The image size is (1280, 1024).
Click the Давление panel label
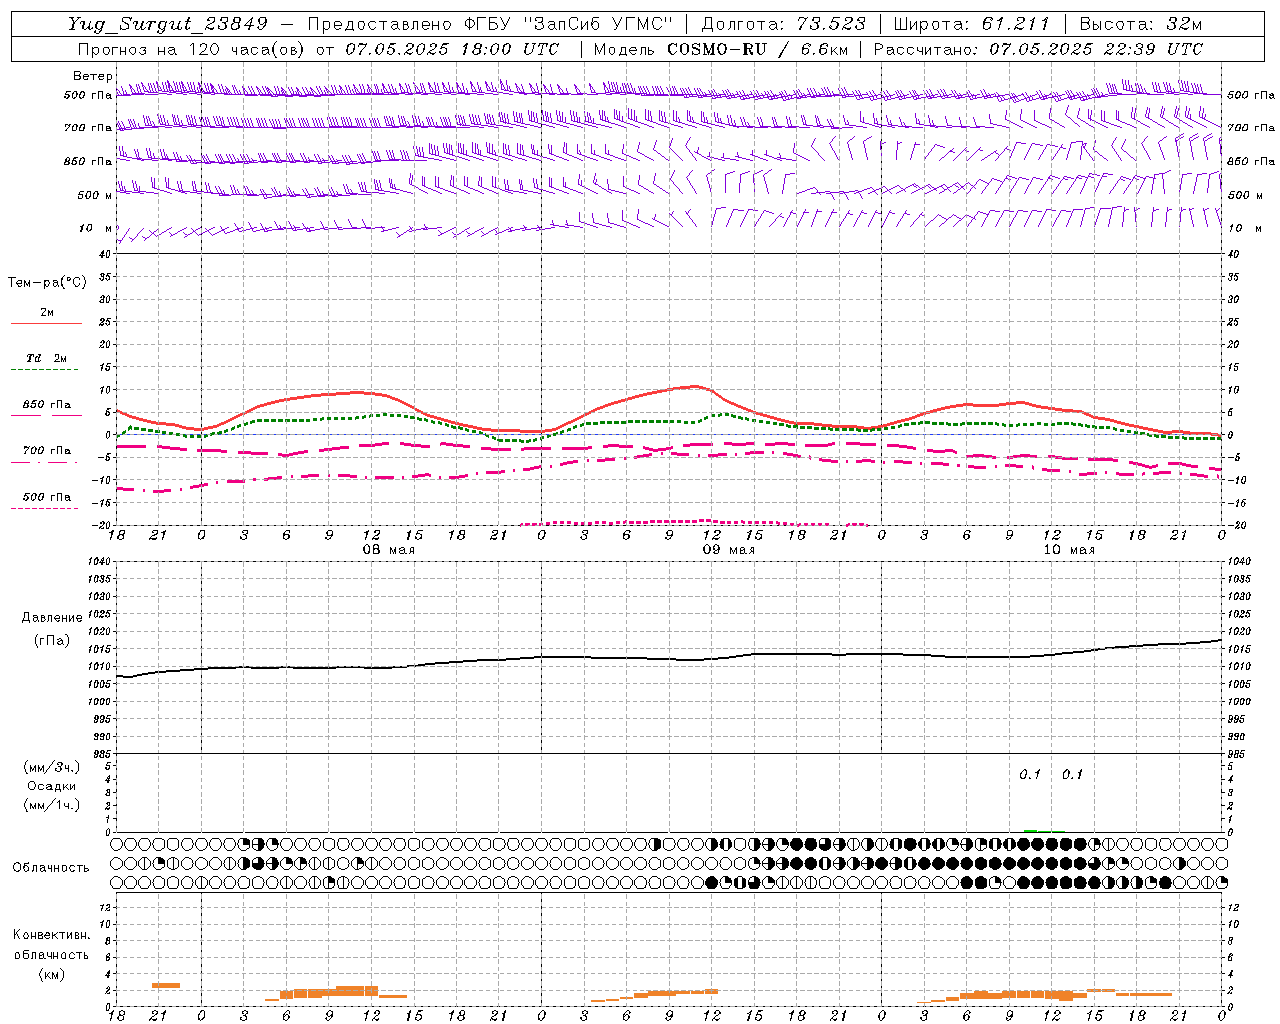pyautogui.click(x=52, y=617)
